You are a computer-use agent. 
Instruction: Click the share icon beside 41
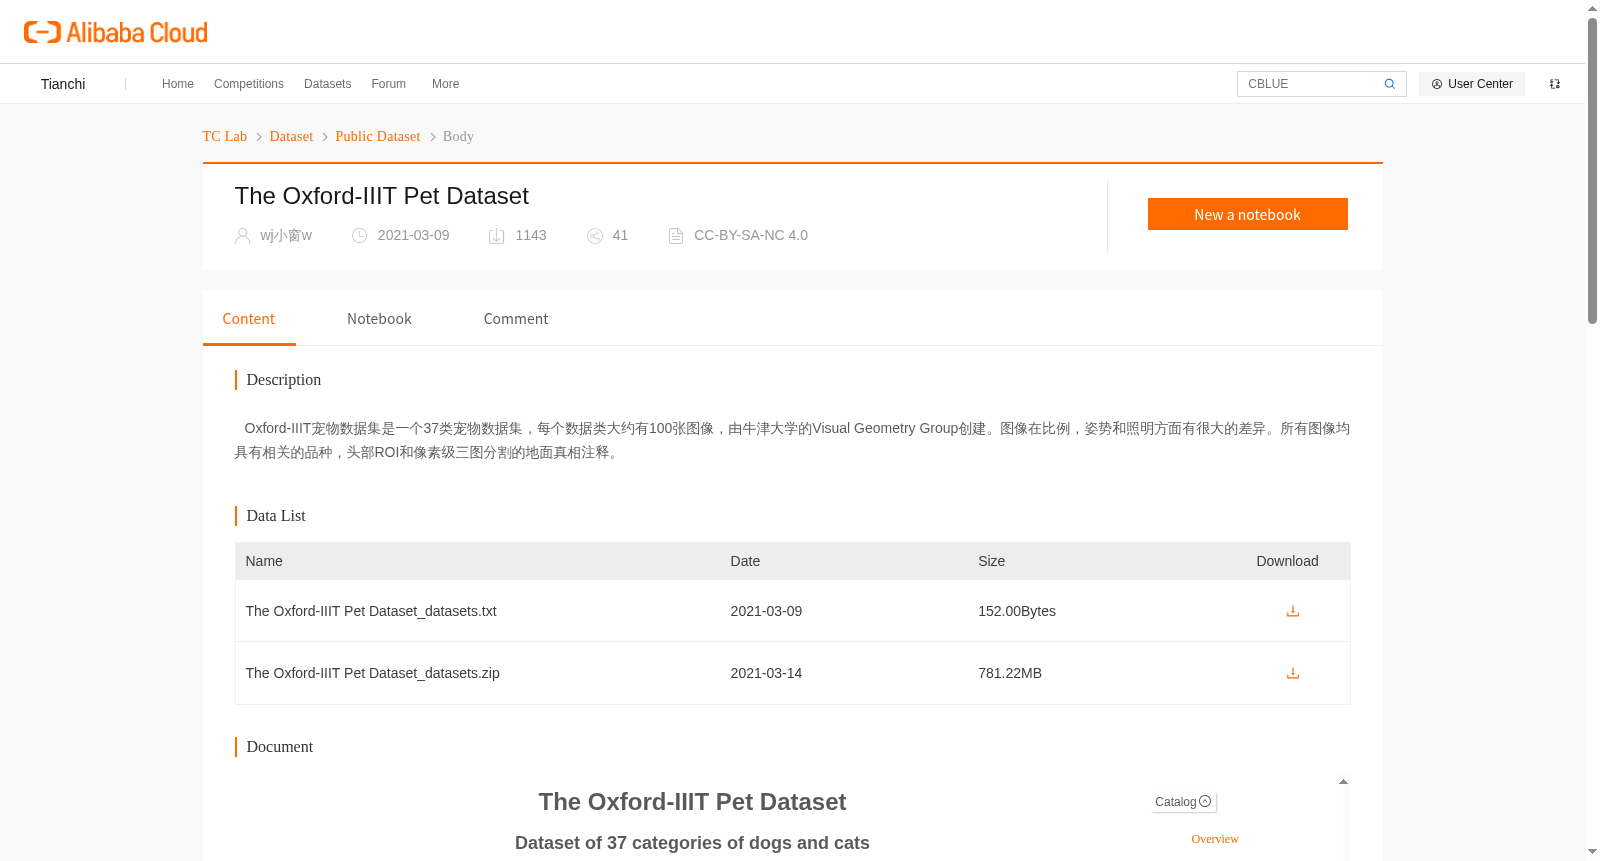[595, 236]
